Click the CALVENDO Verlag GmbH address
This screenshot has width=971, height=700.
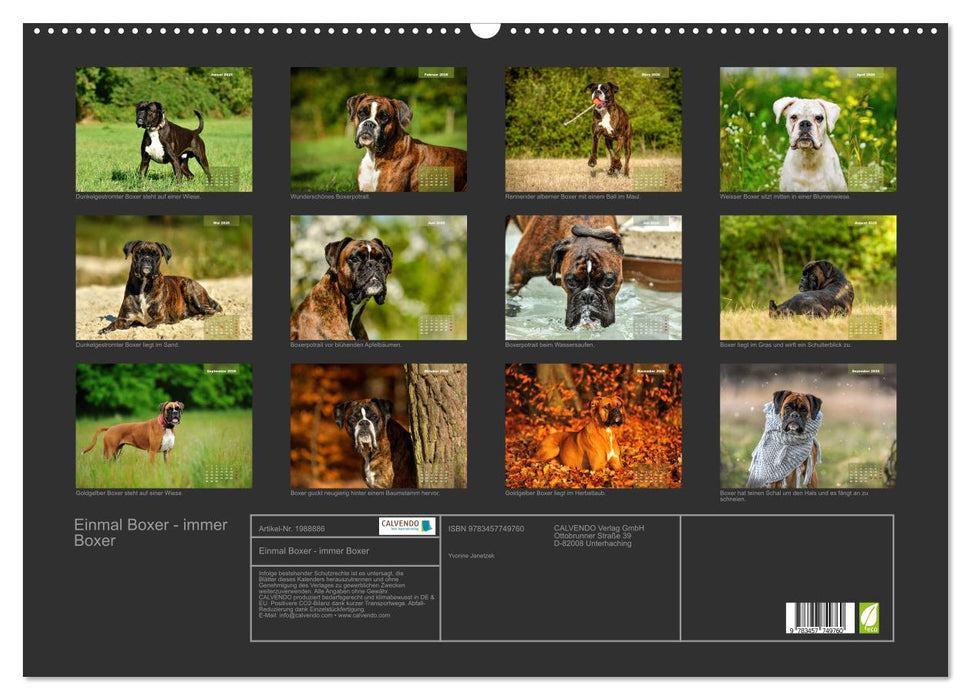pyautogui.click(x=599, y=535)
